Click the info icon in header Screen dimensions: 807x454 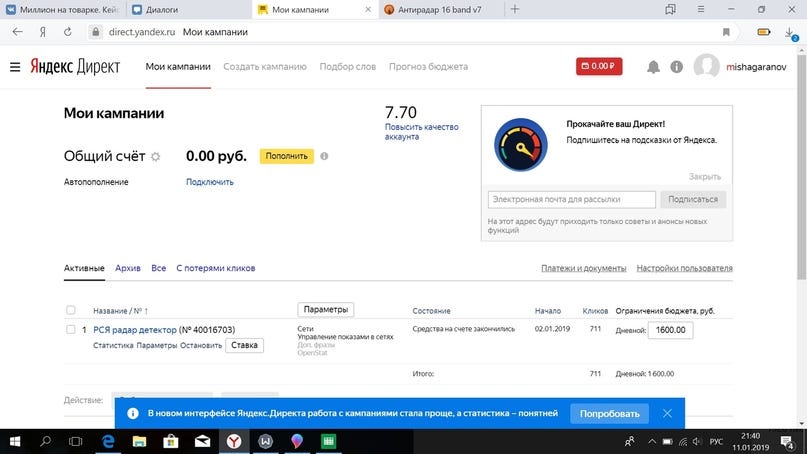[676, 67]
